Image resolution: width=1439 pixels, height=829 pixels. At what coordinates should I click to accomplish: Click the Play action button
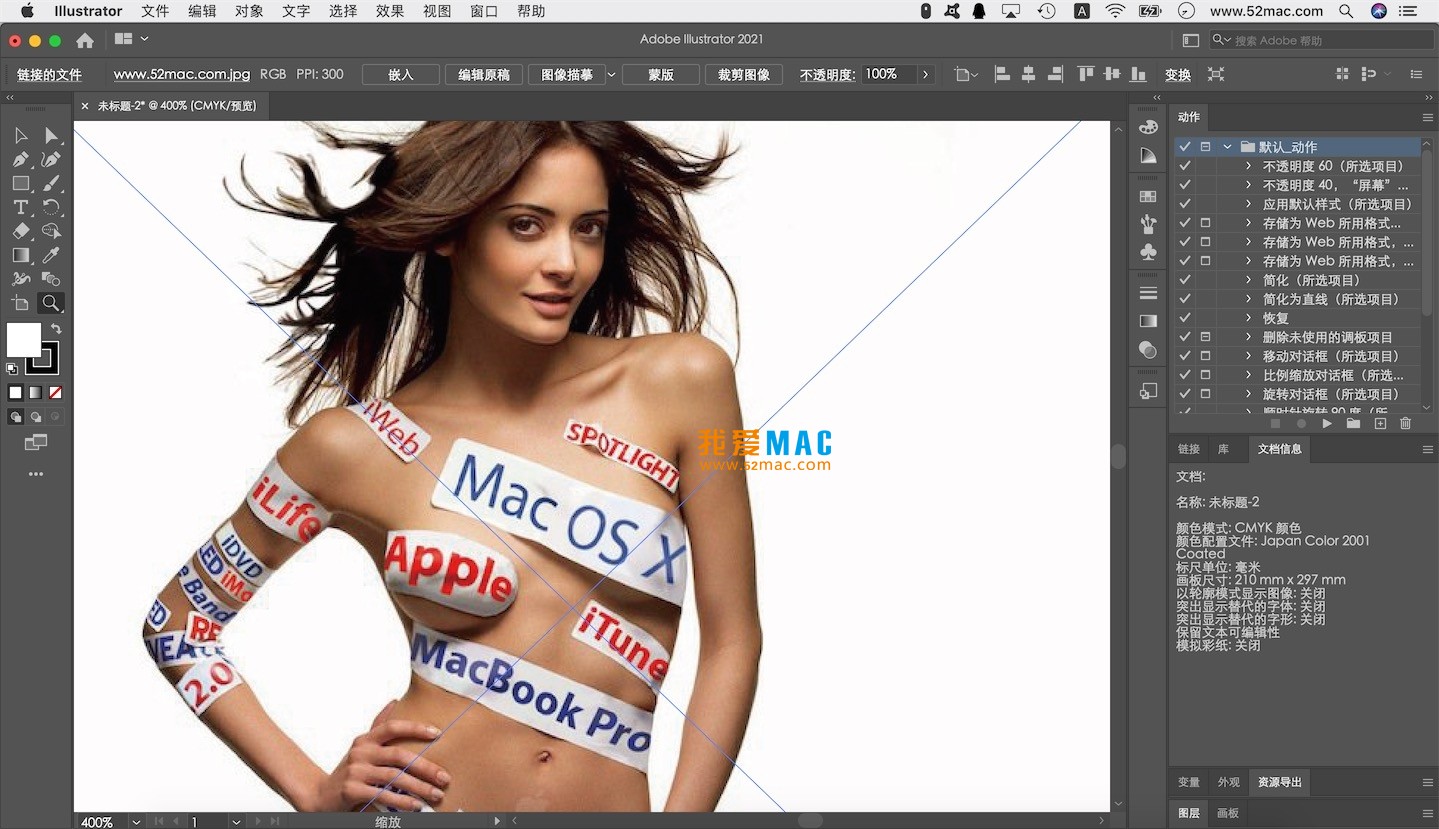pyautogui.click(x=1327, y=424)
